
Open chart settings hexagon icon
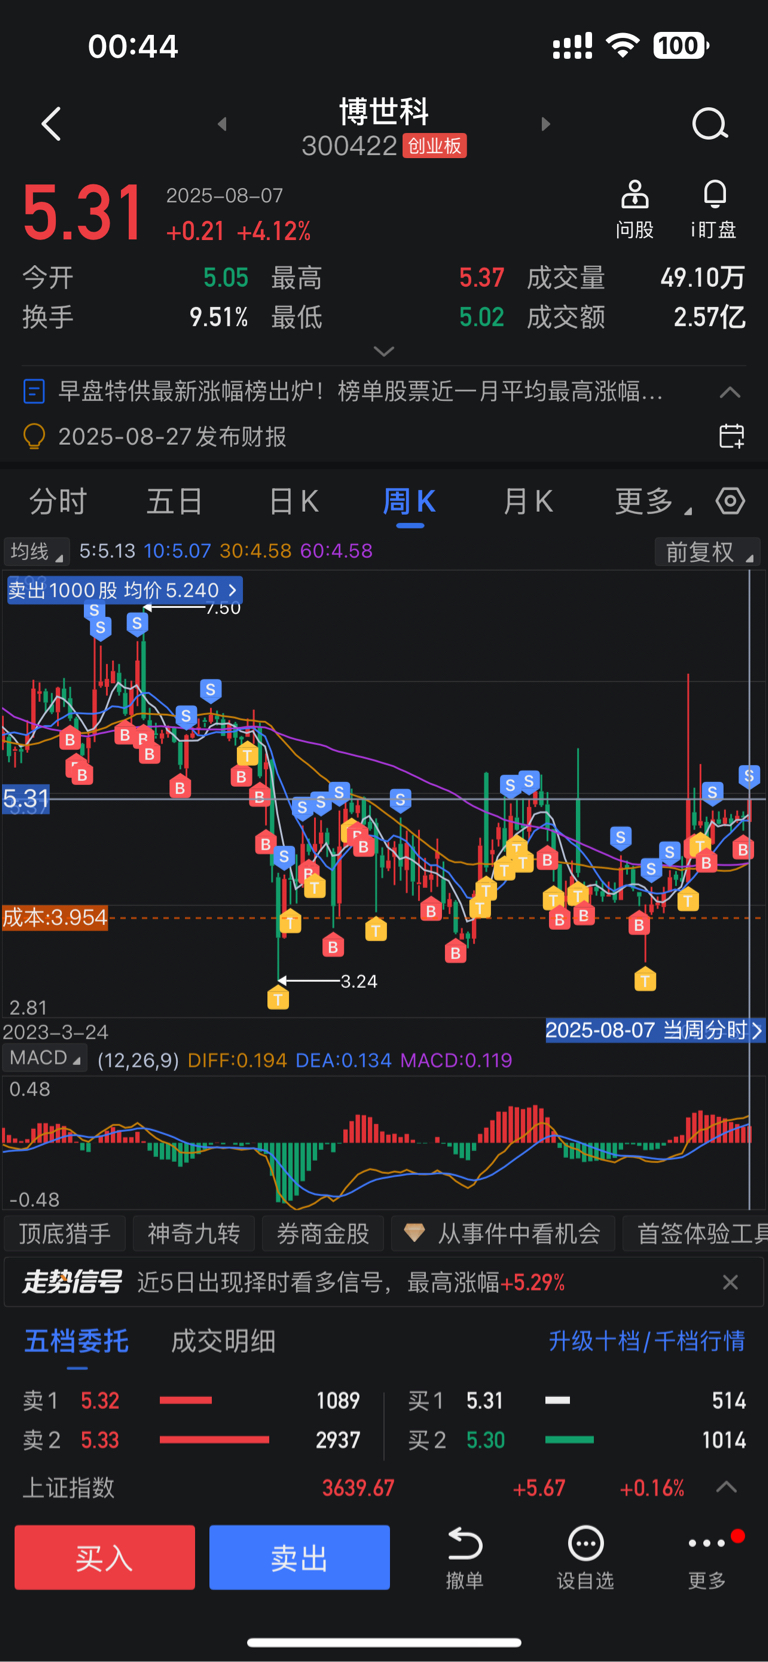(731, 501)
